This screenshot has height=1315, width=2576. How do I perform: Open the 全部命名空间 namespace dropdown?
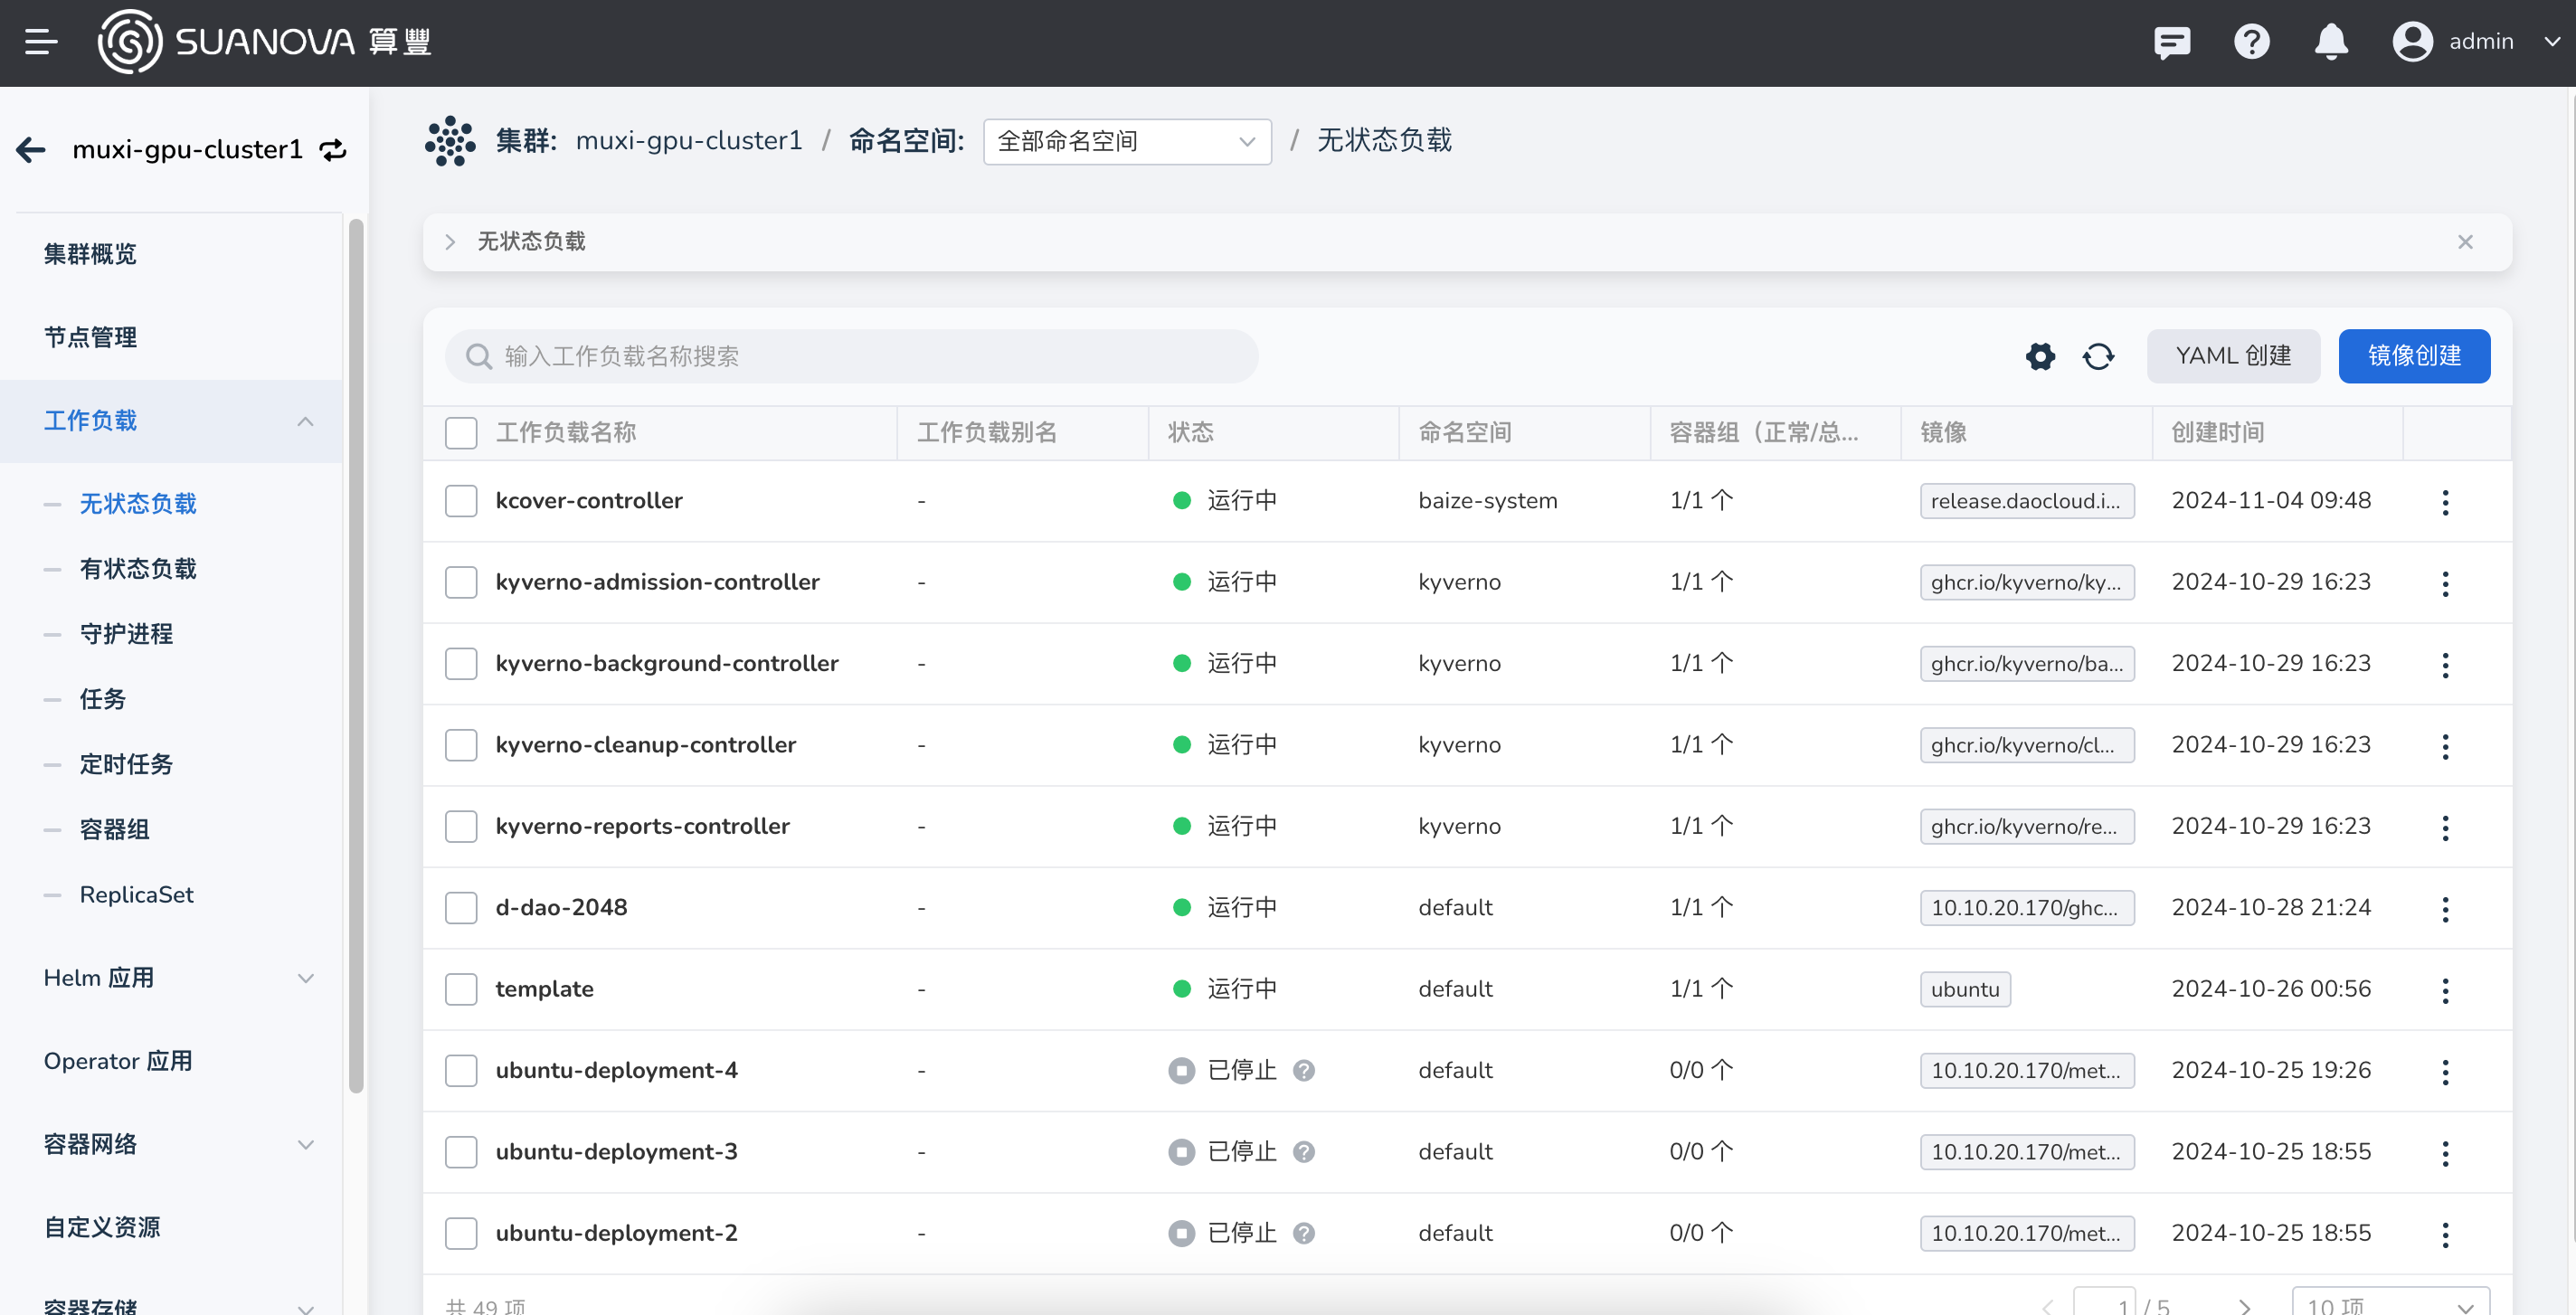[x=1127, y=142]
